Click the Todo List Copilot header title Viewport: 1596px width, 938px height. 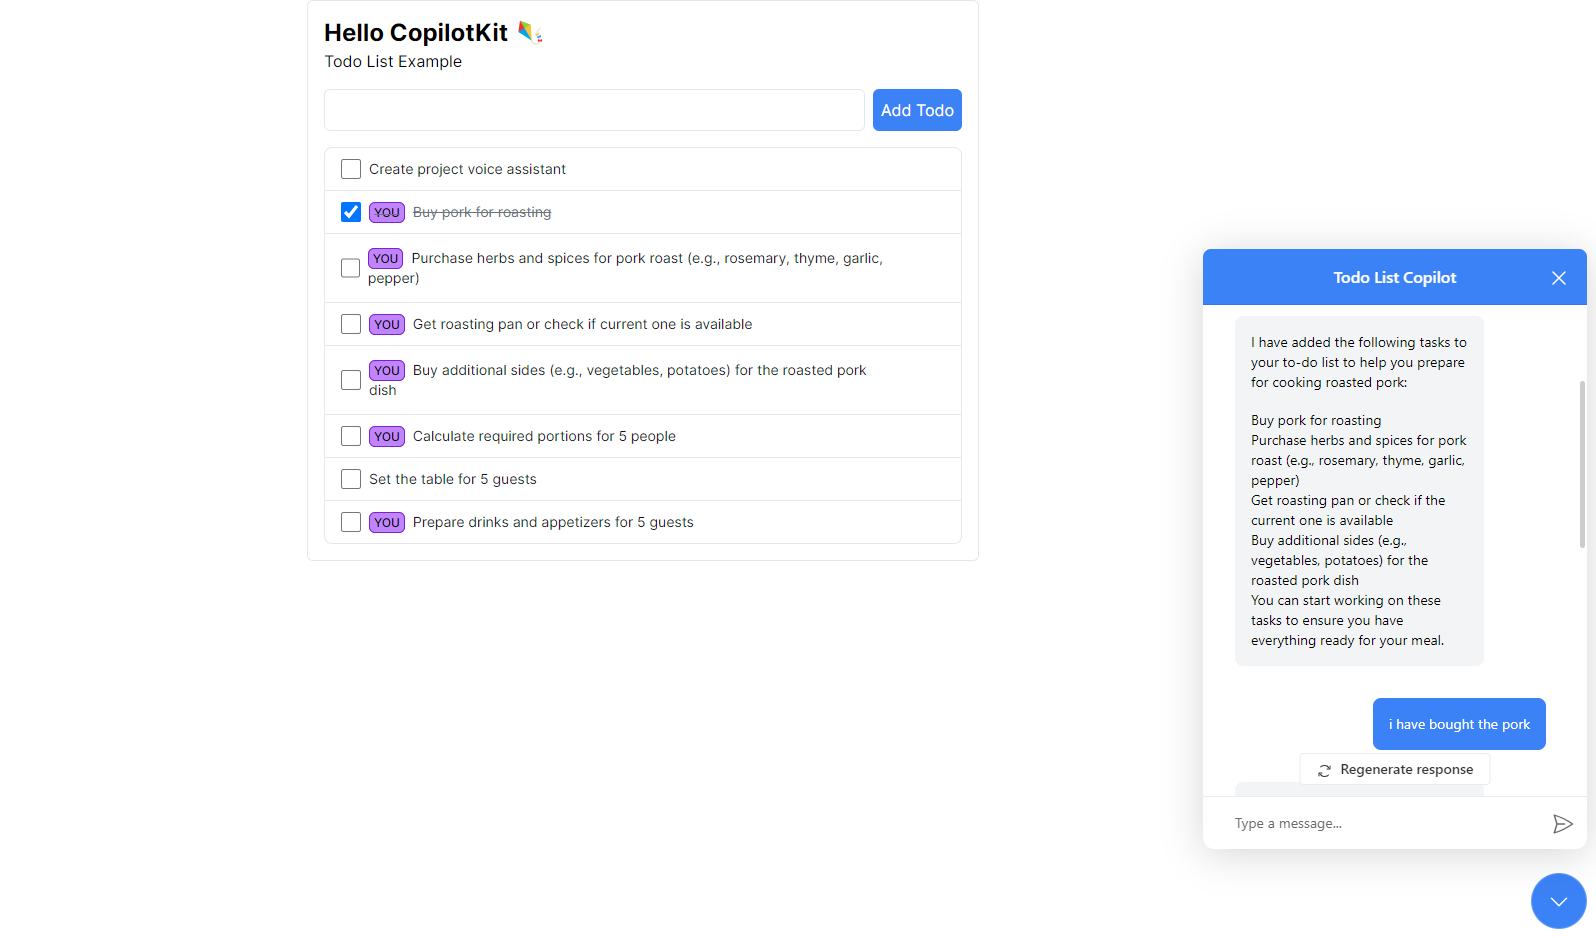coord(1394,278)
